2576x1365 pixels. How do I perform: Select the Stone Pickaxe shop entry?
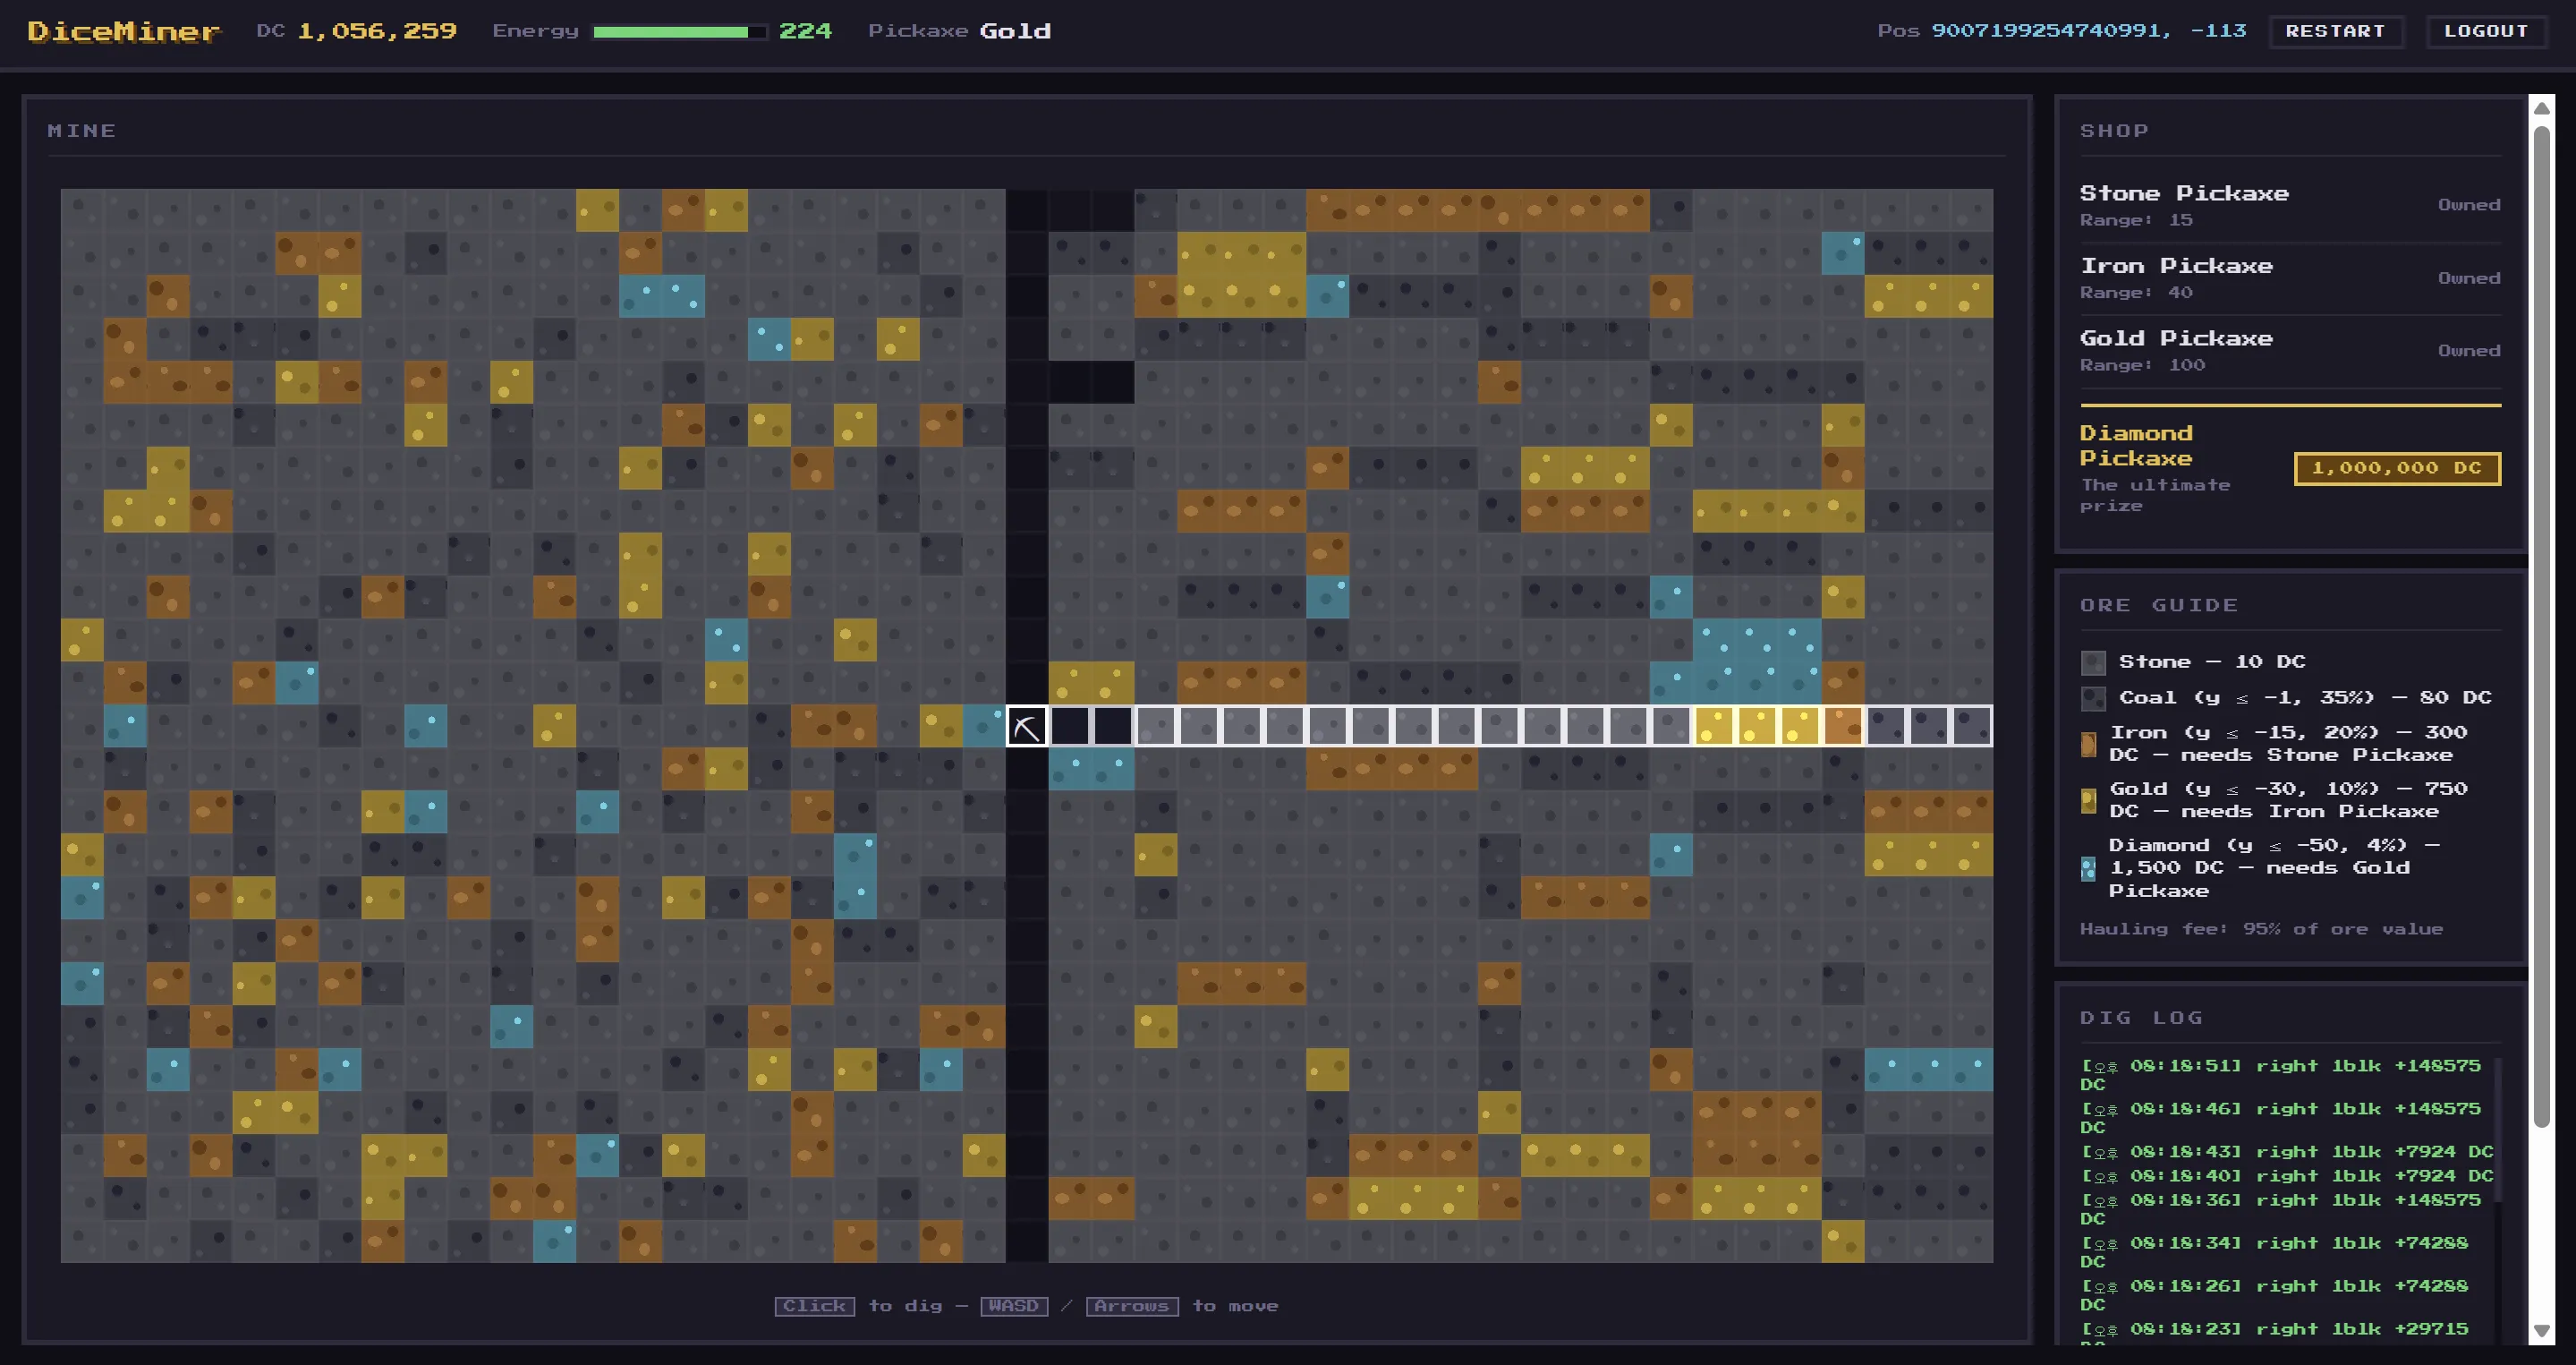point(2290,205)
